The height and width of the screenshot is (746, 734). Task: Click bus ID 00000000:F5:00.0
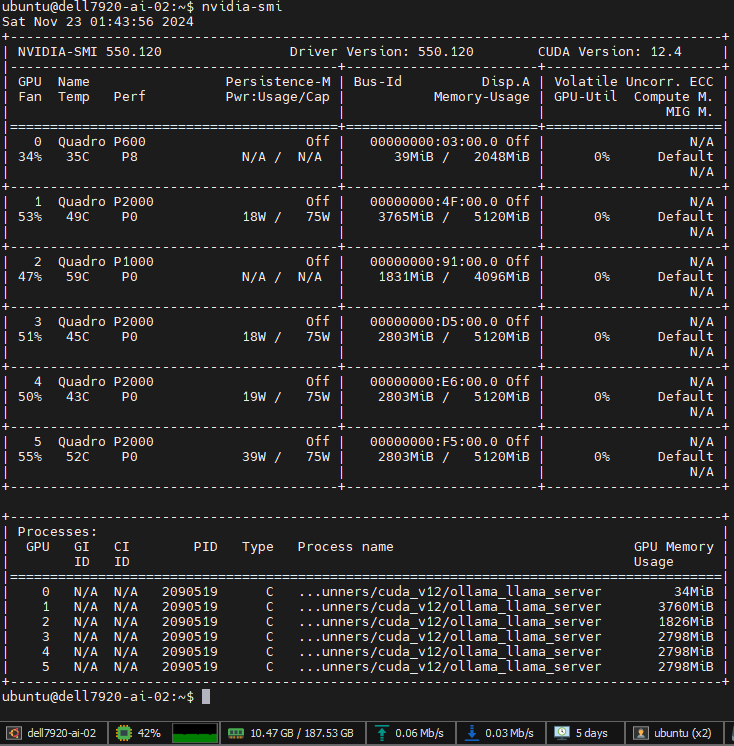pyautogui.click(x=434, y=442)
